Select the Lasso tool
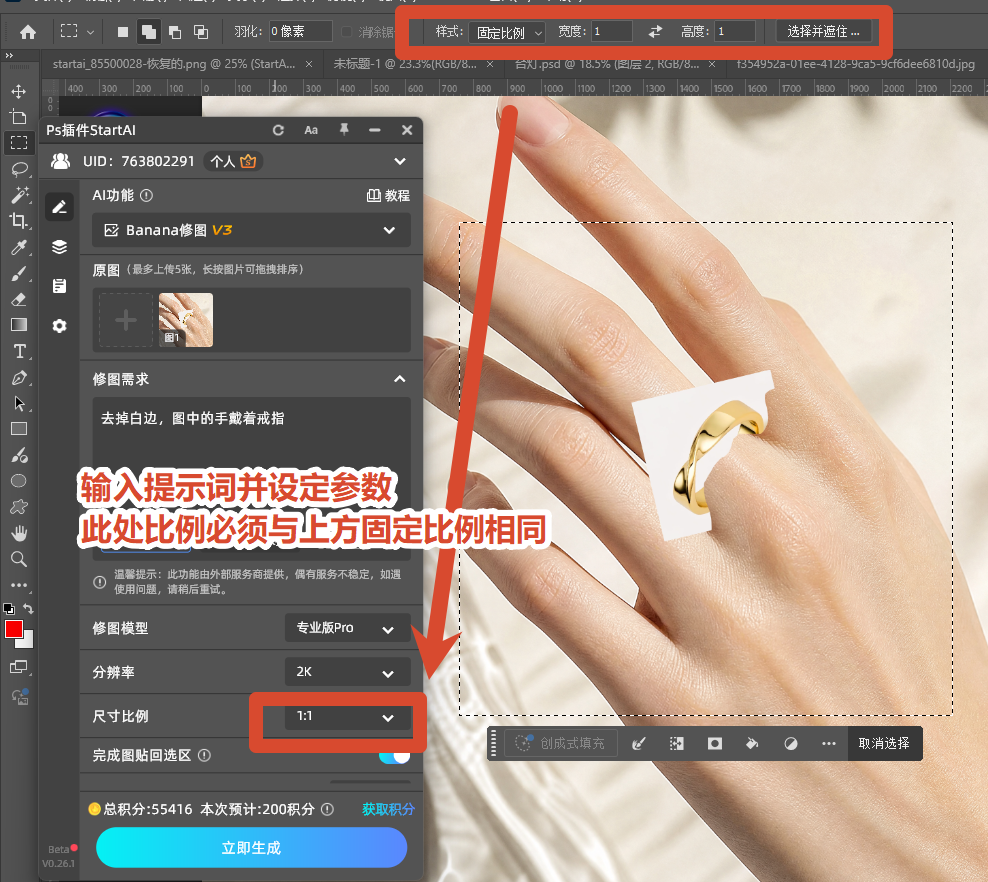 click(x=19, y=169)
